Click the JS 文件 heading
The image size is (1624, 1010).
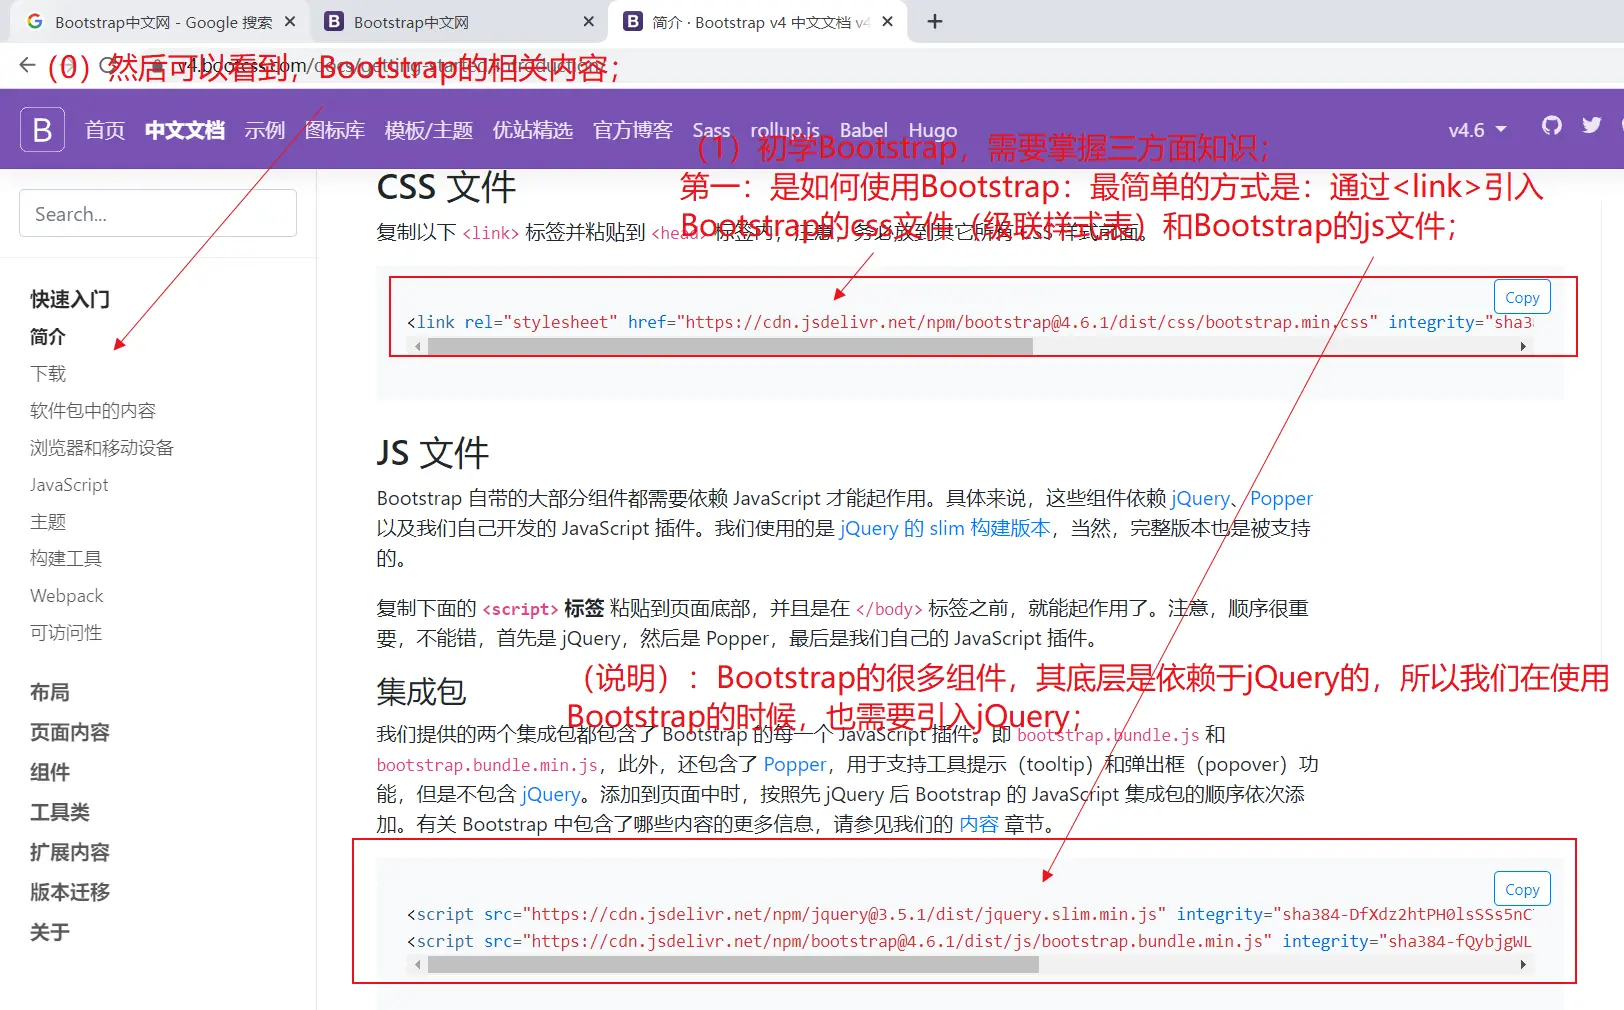point(433,453)
